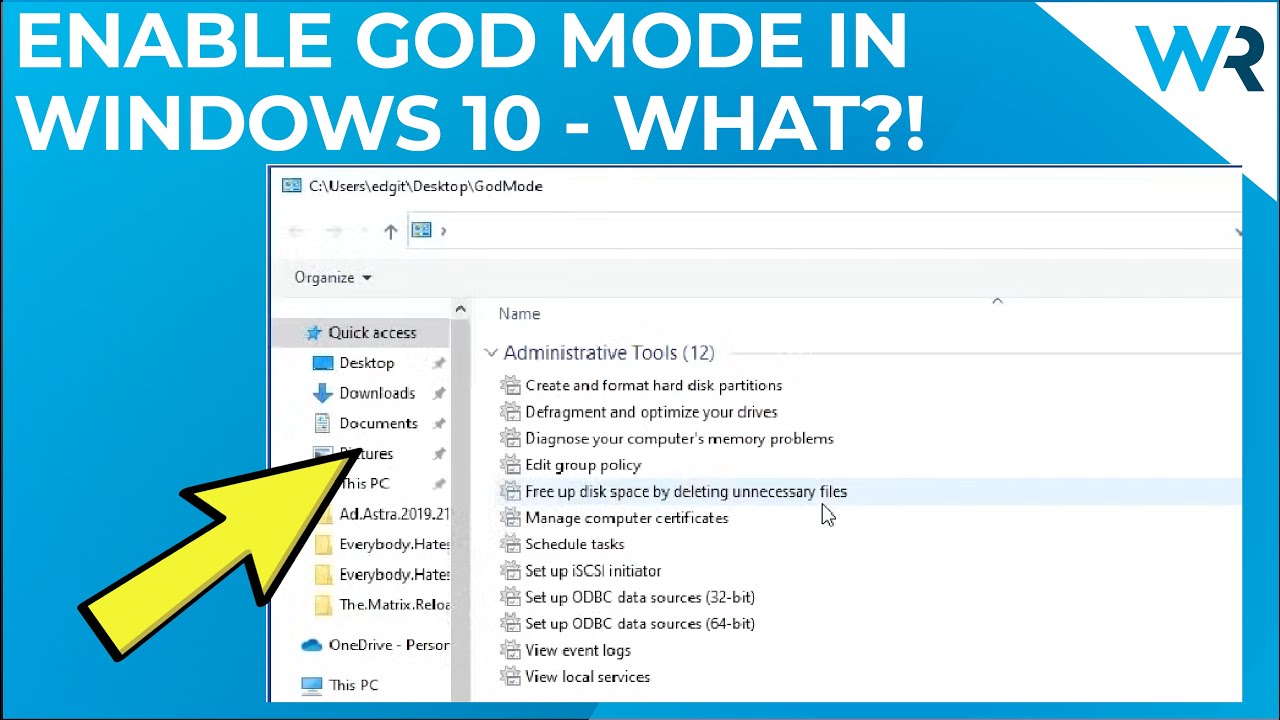The width and height of the screenshot is (1280, 720).
Task: Click the OneDrive cloud icon
Action: 312,645
